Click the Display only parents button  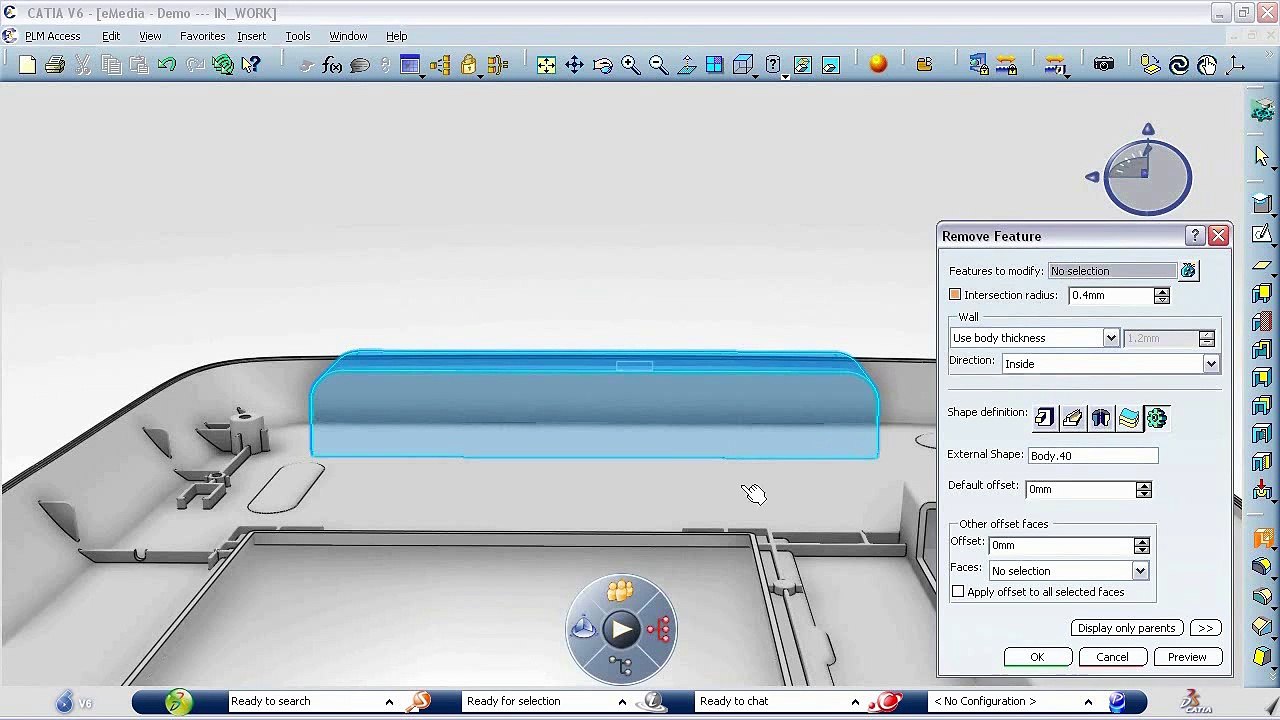(x=1127, y=628)
